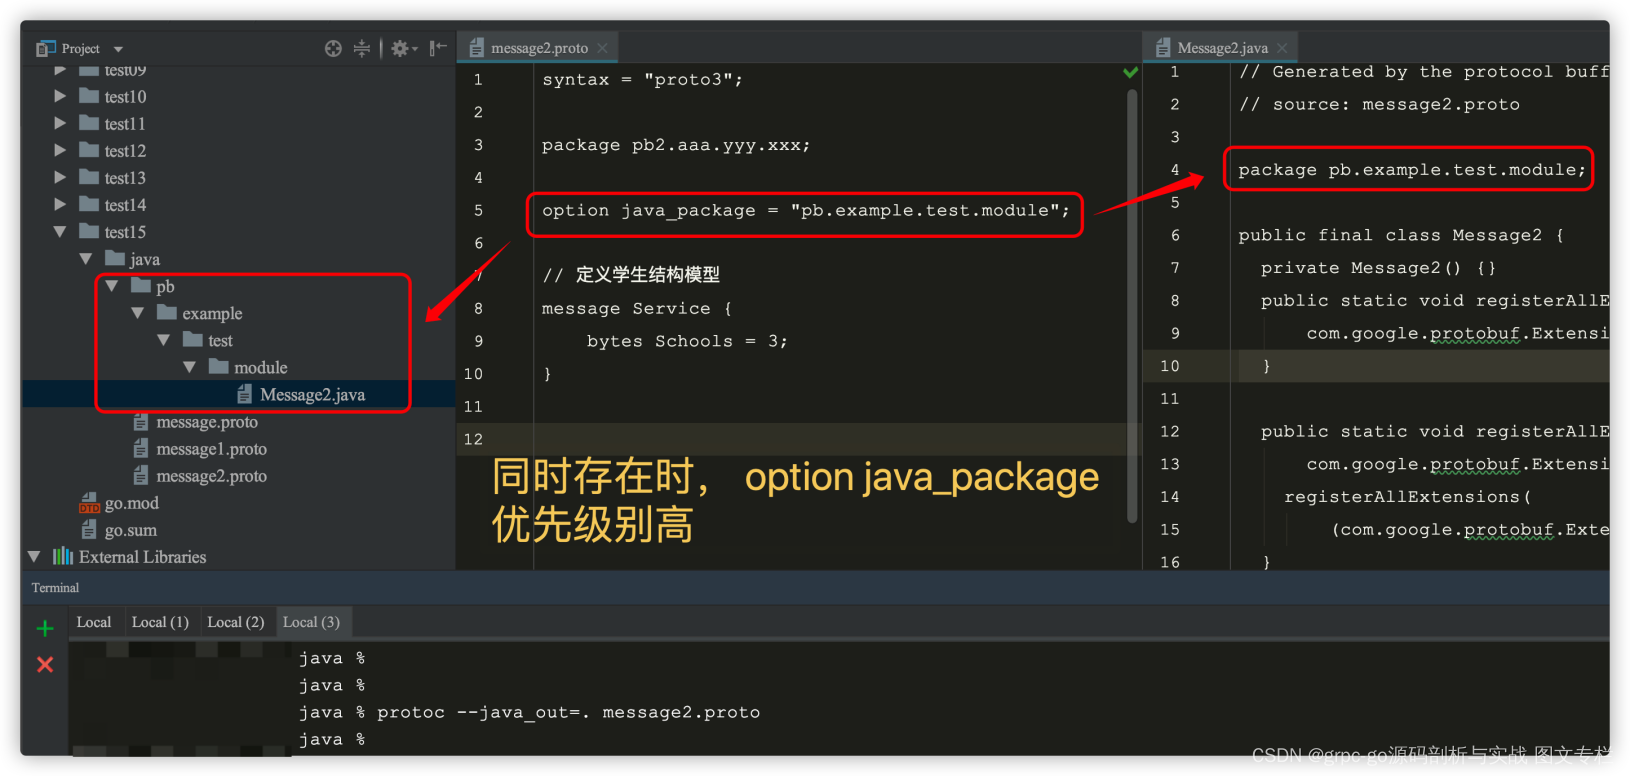Select the Local (2) terminal tab
This screenshot has height=776, width=1630.
tap(235, 622)
